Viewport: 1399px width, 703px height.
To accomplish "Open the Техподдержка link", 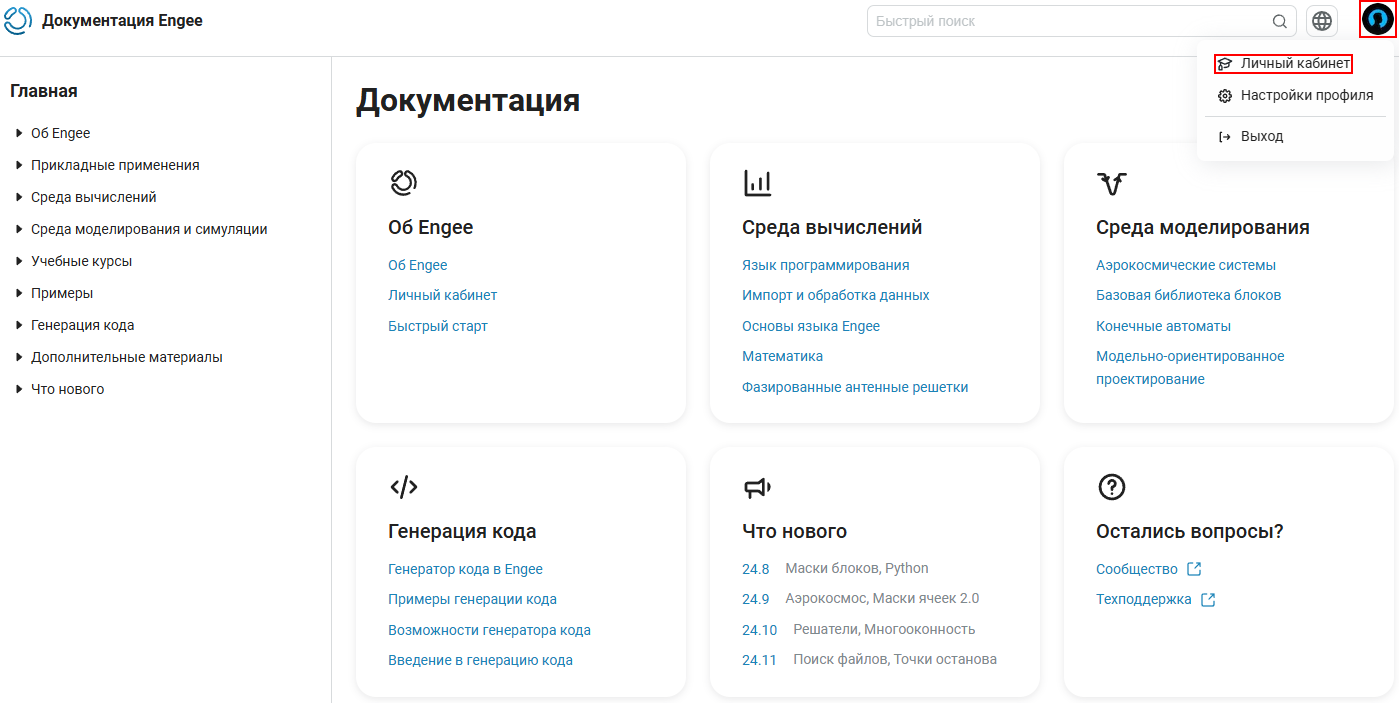I will [1144, 600].
